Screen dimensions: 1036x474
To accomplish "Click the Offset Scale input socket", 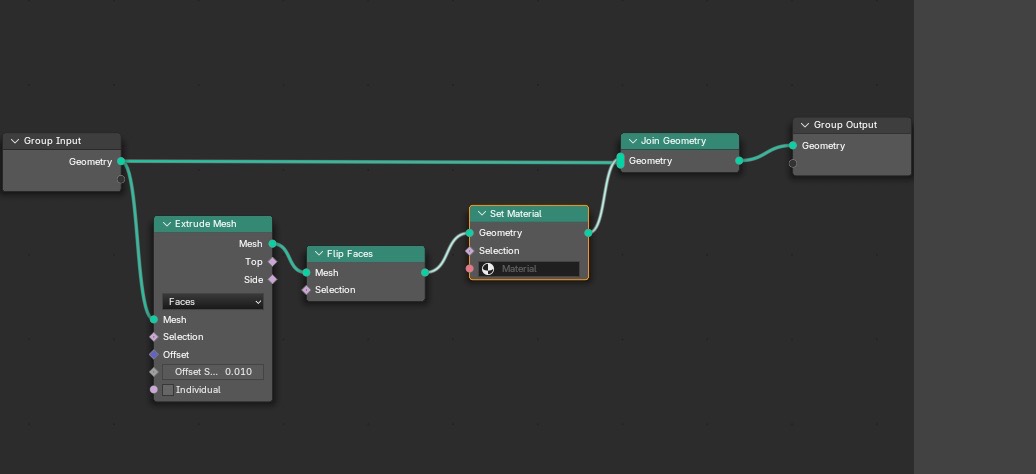I will (154, 372).
